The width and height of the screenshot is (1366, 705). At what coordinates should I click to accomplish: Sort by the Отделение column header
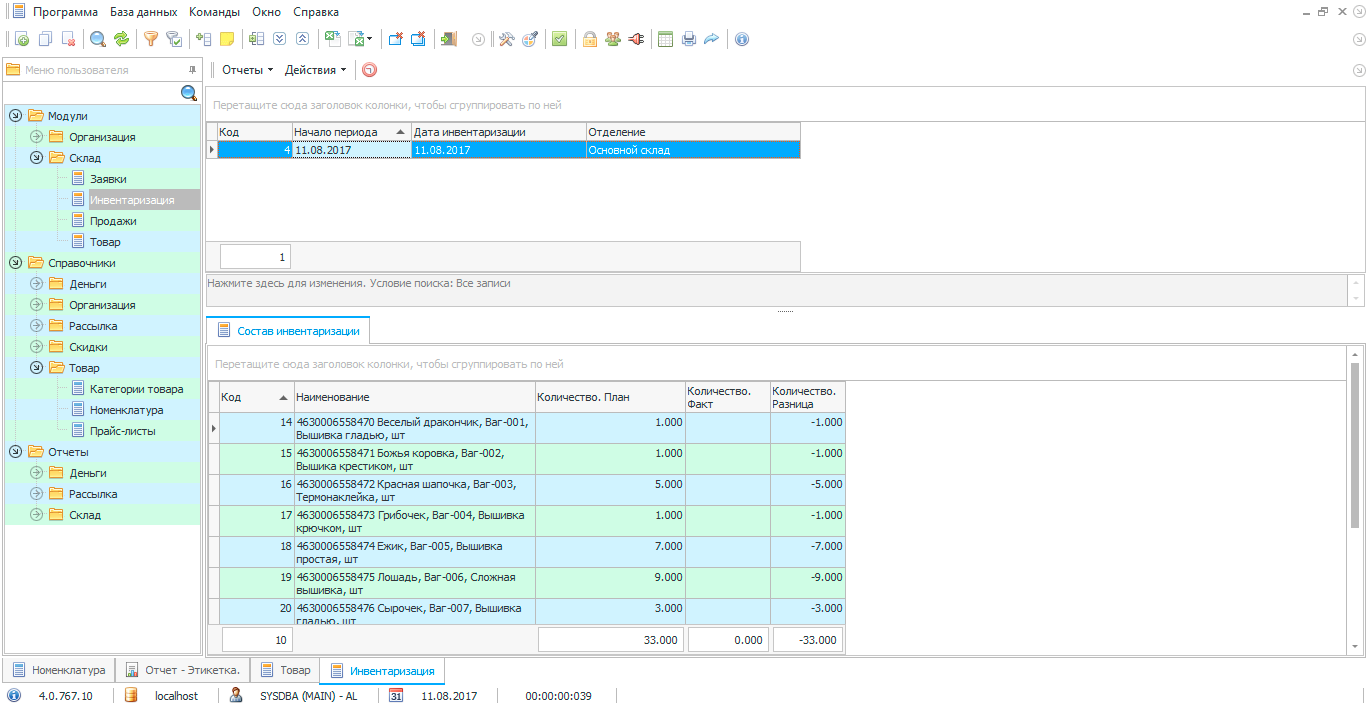click(x=693, y=132)
